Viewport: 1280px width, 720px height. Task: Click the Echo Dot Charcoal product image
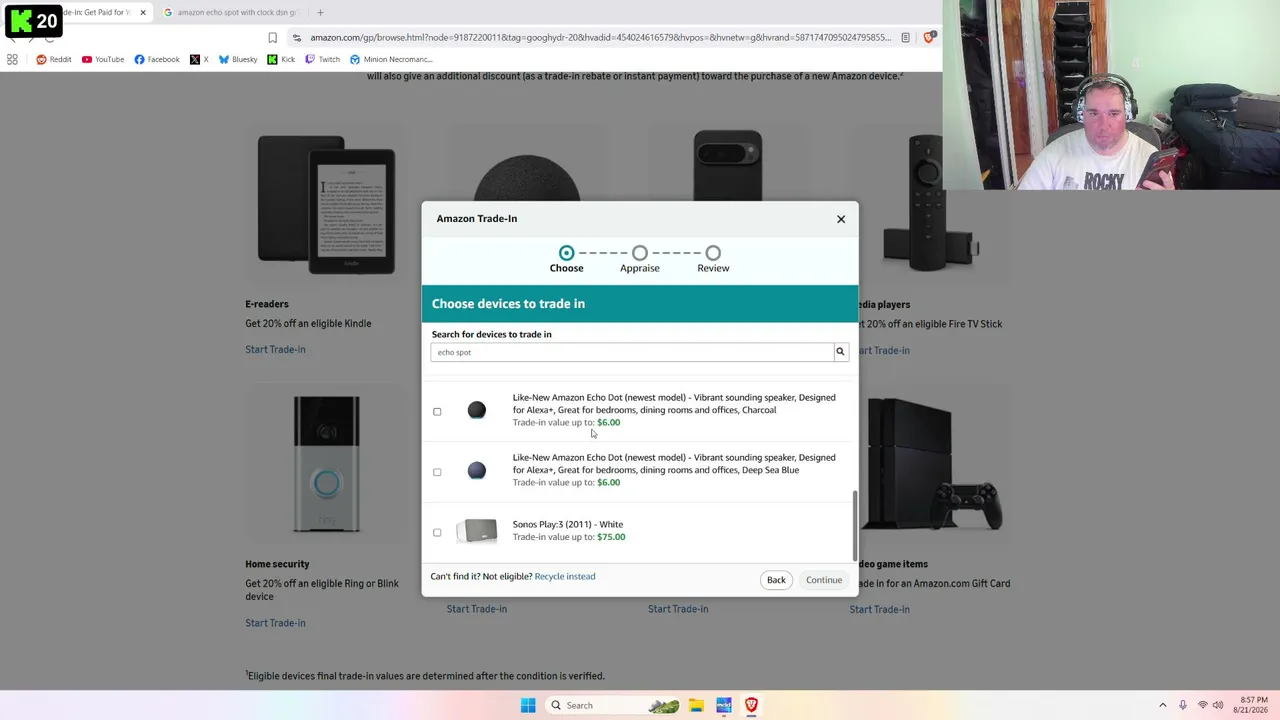[477, 410]
